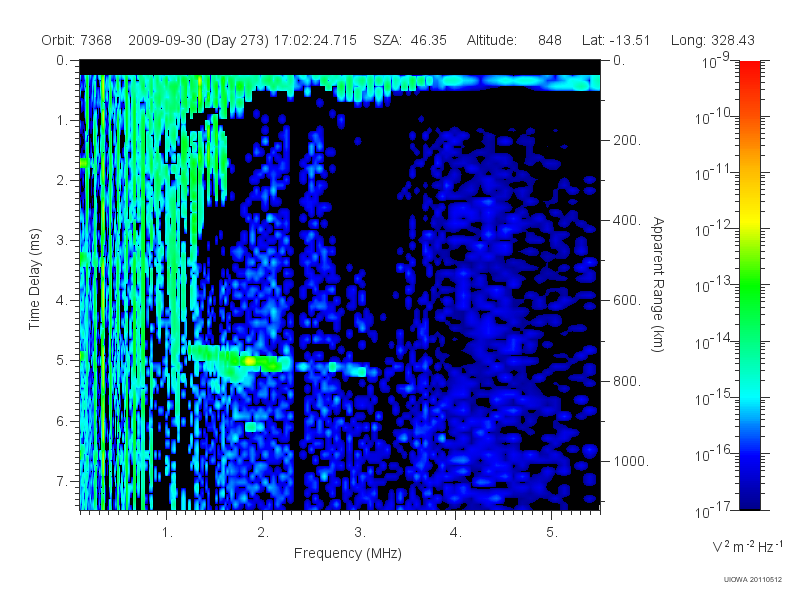This screenshot has height=600, width=800.
Task: Click the apparent range label "600."
Action: (x=627, y=301)
